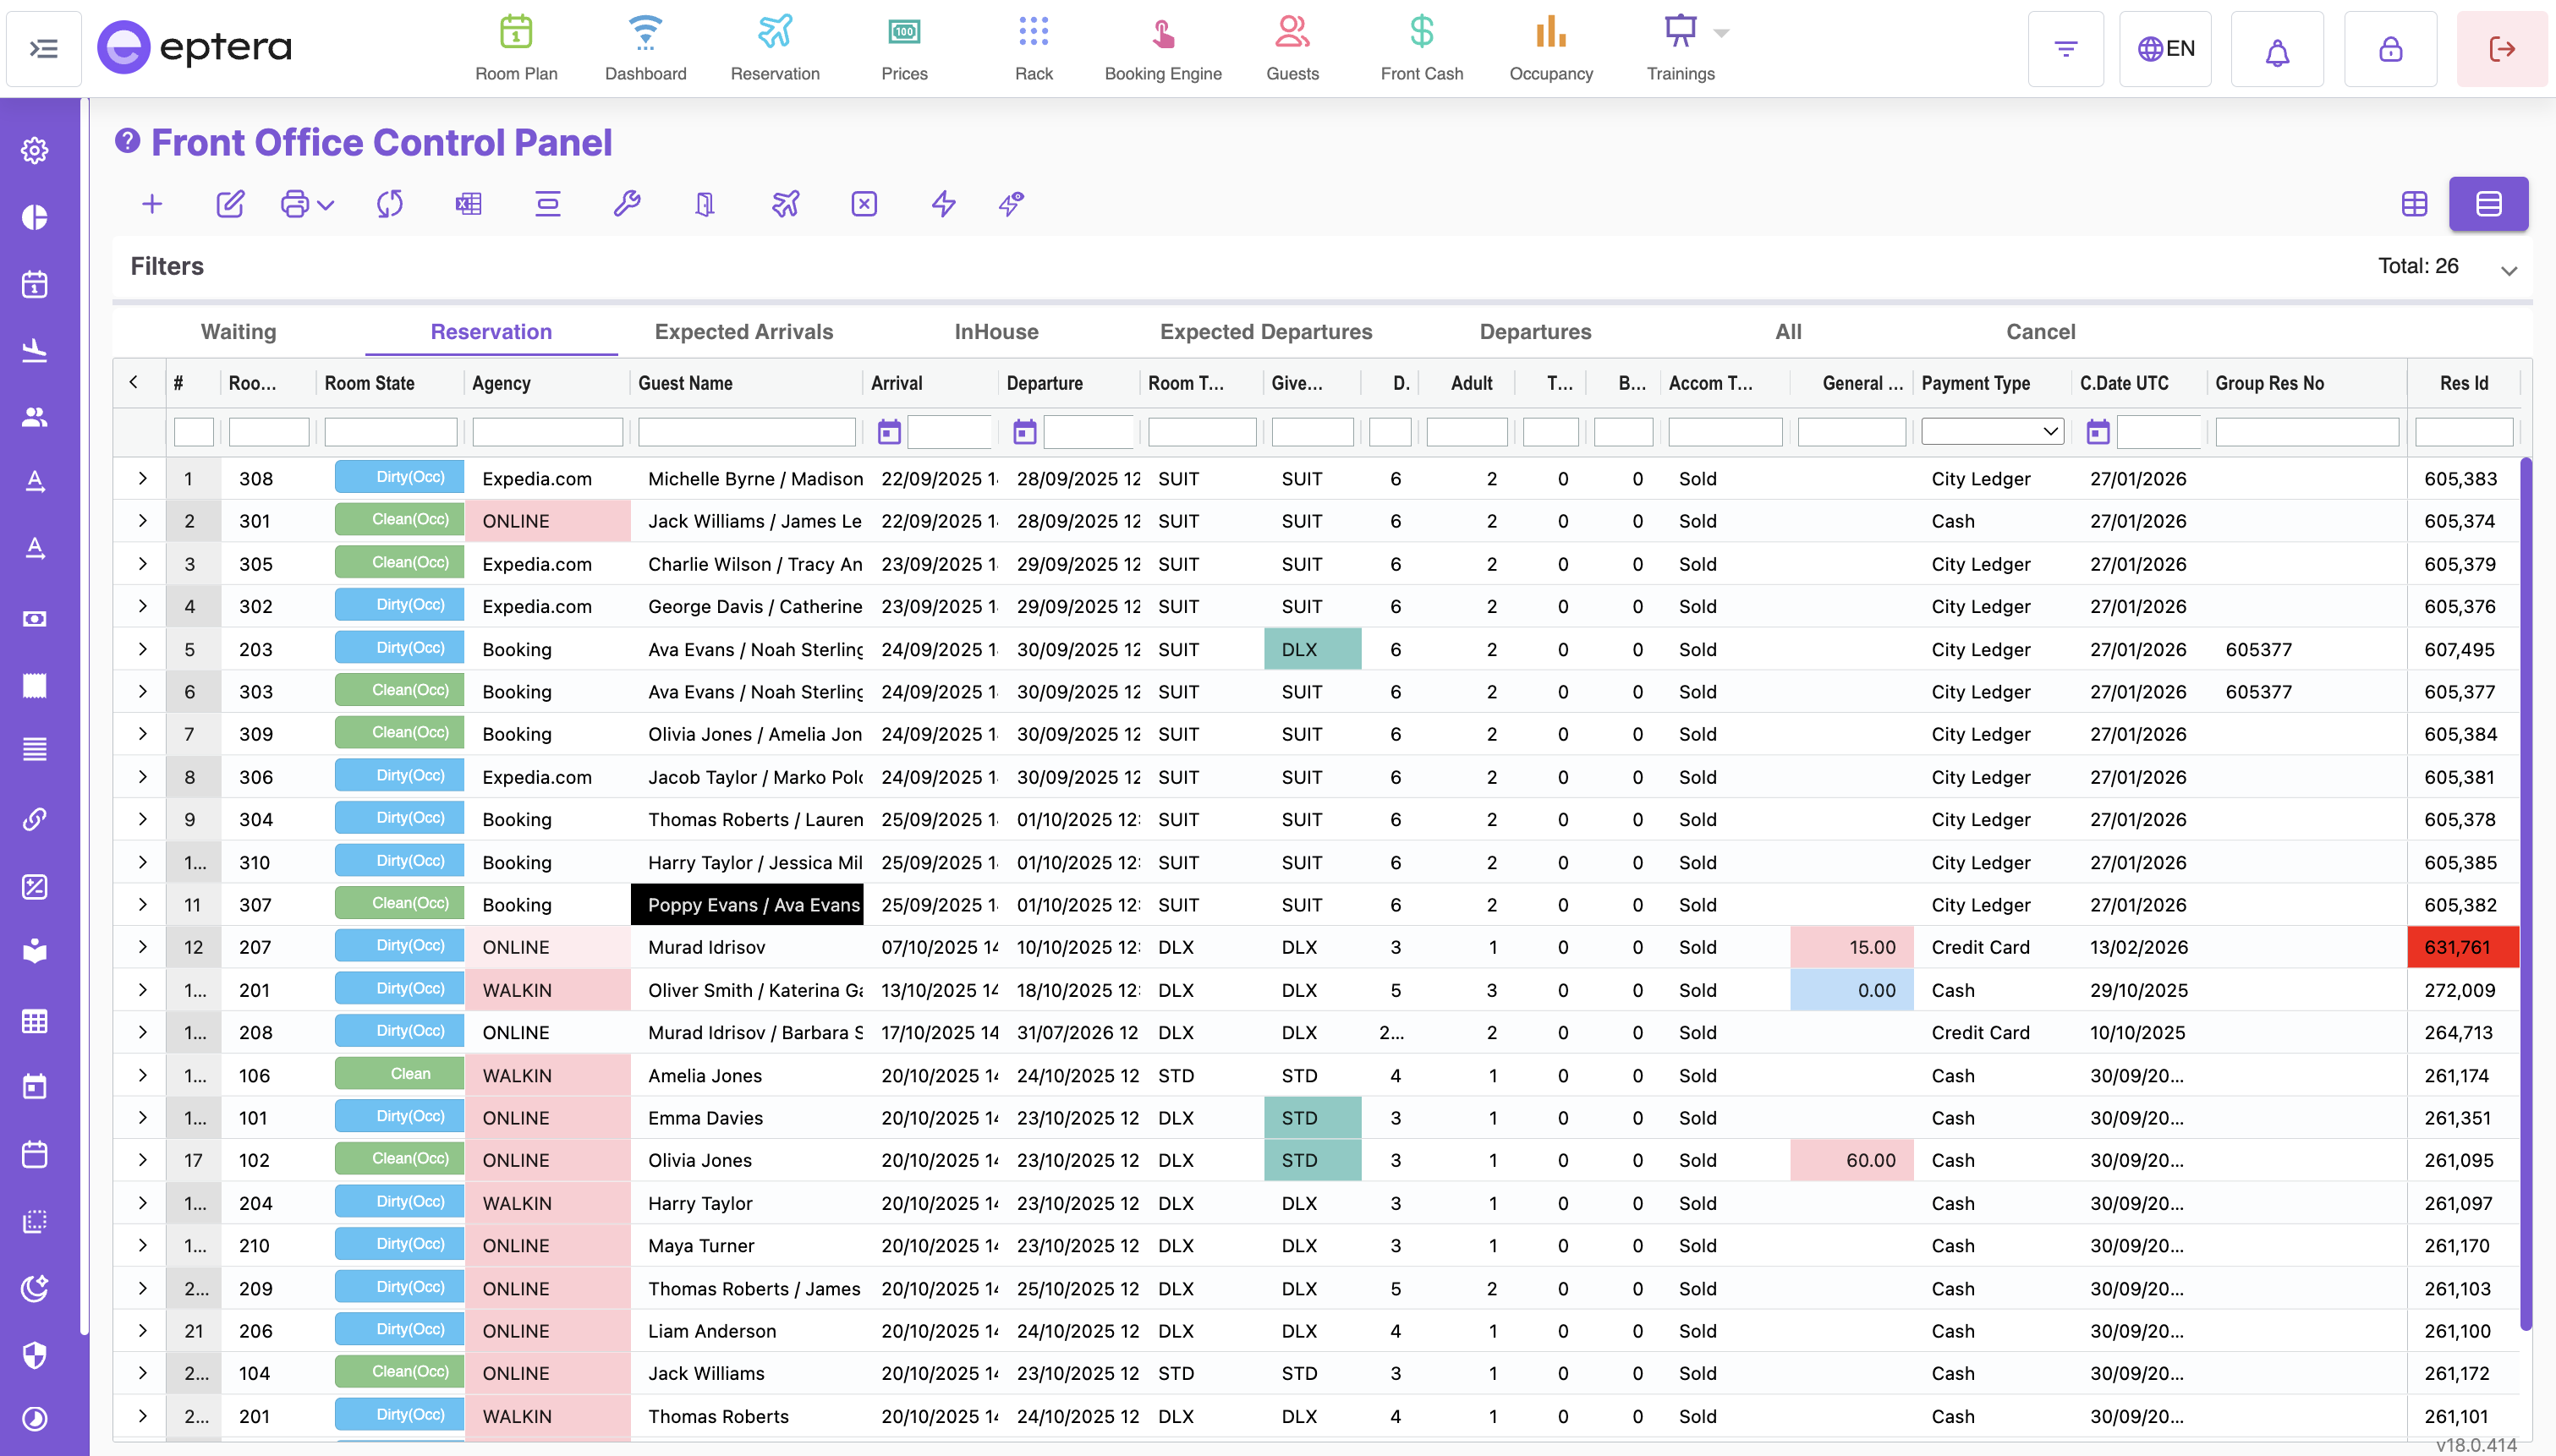The image size is (2556, 1456).
Task: Export the list to Excel
Action: [x=468, y=204]
